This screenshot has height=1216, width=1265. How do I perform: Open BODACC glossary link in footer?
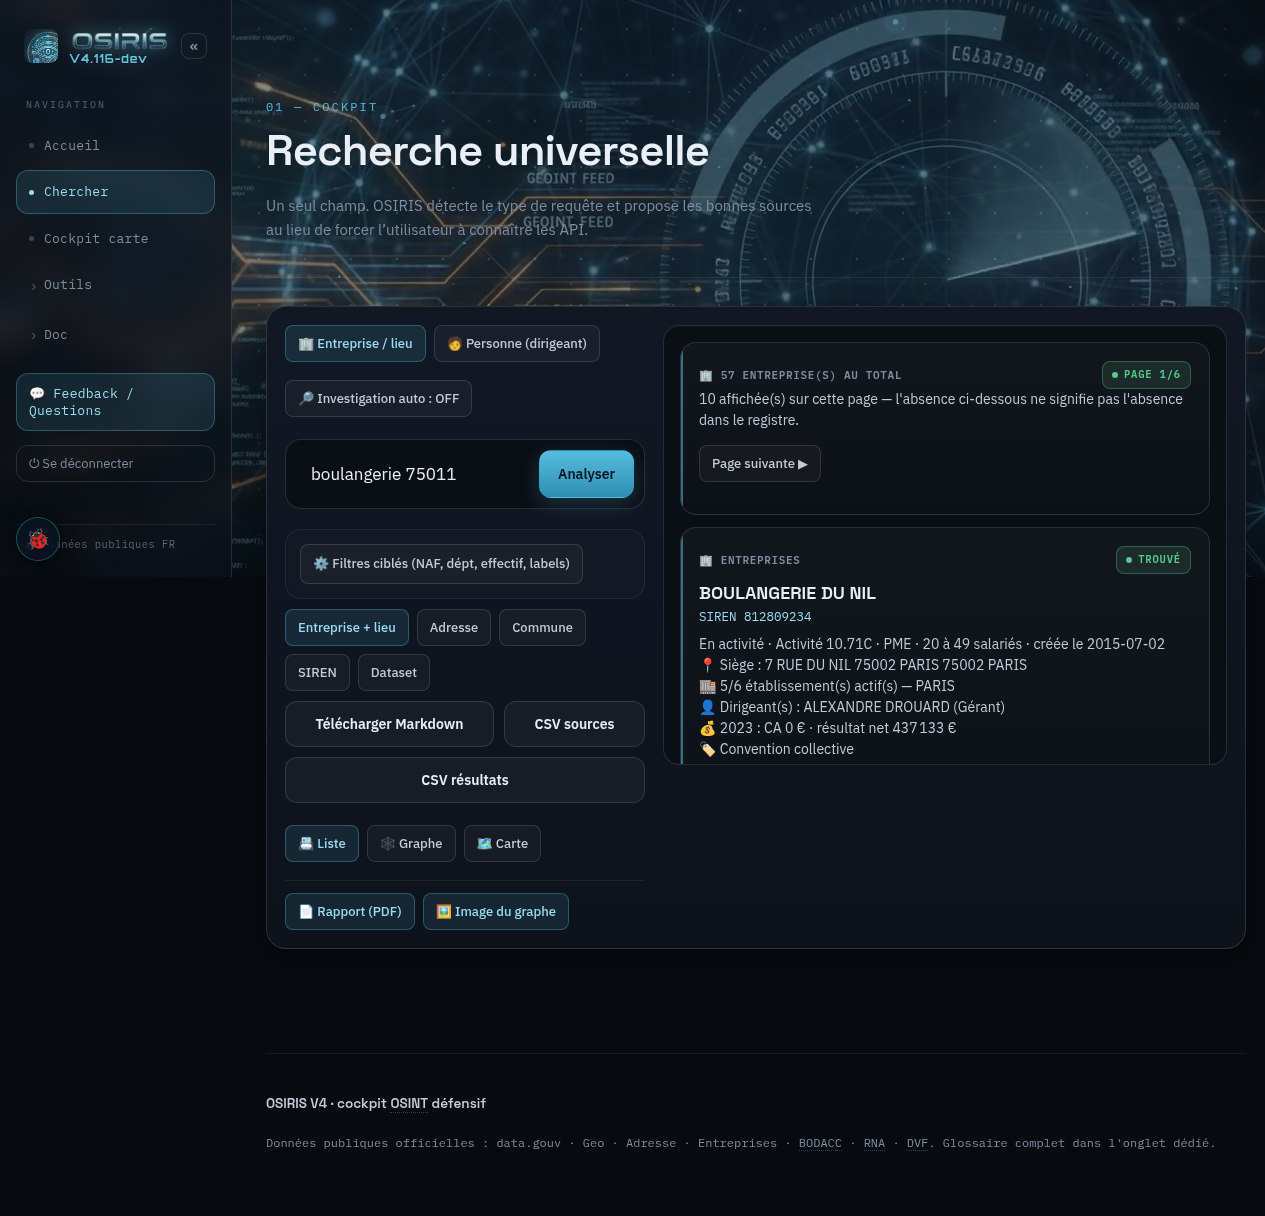[x=820, y=1143]
